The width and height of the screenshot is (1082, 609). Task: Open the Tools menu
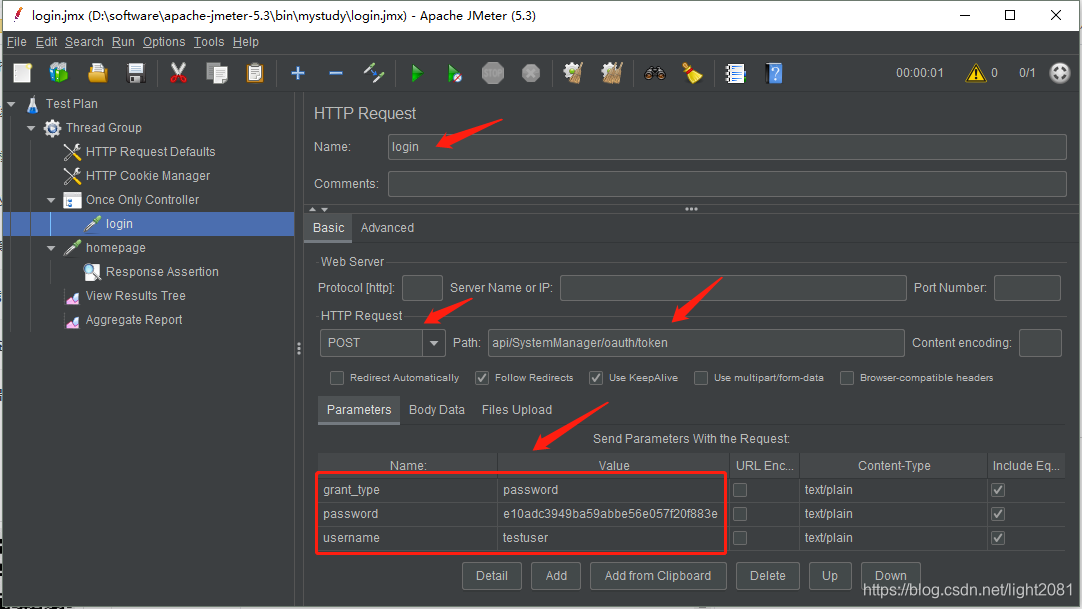[x=208, y=41]
